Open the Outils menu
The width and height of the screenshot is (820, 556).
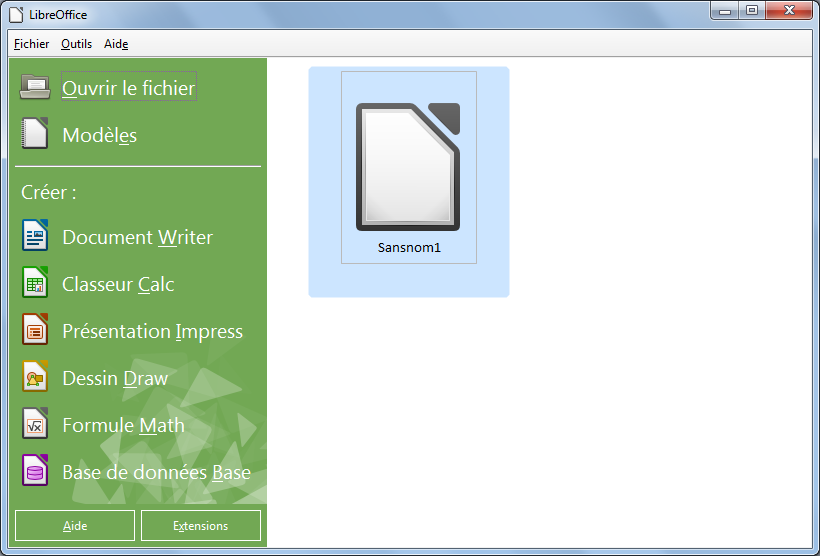click(x=76, y=44)
